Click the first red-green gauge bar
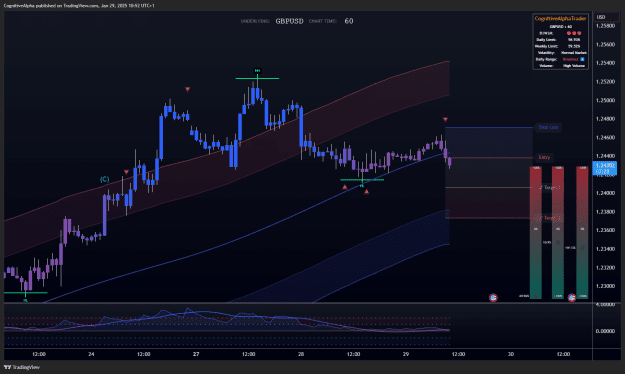 point(536,232)
